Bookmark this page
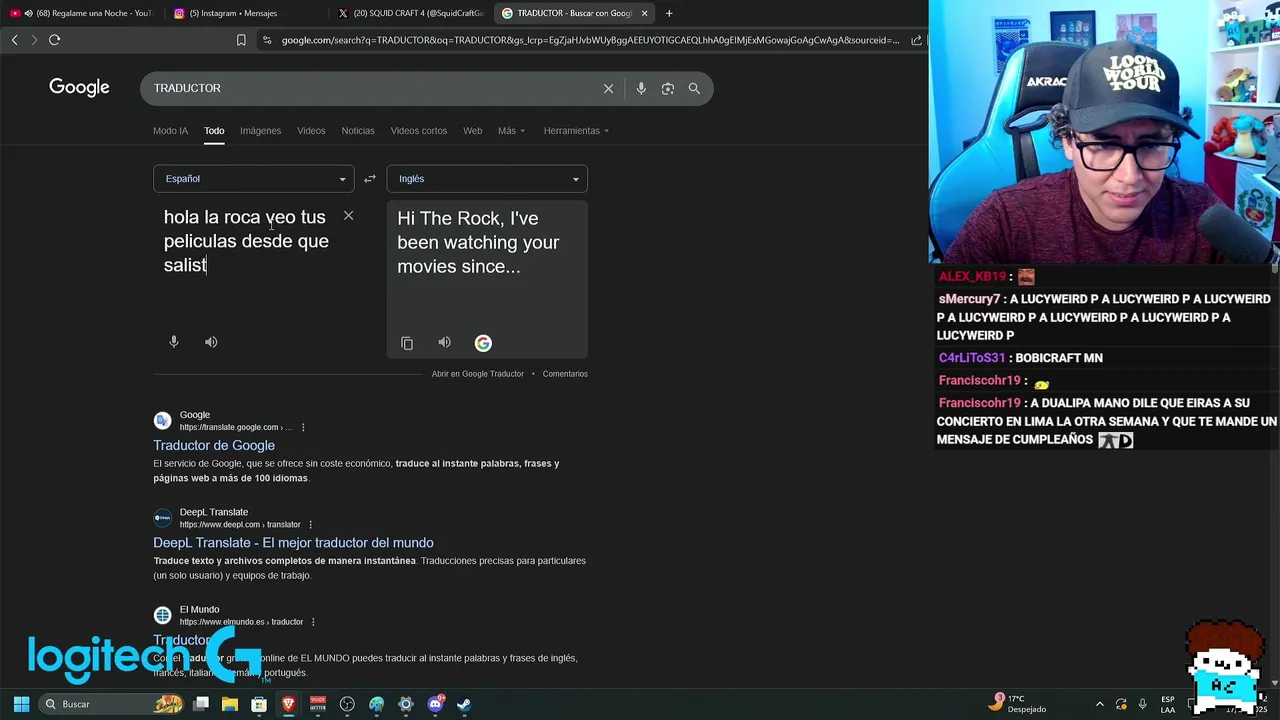 point(241,40)
